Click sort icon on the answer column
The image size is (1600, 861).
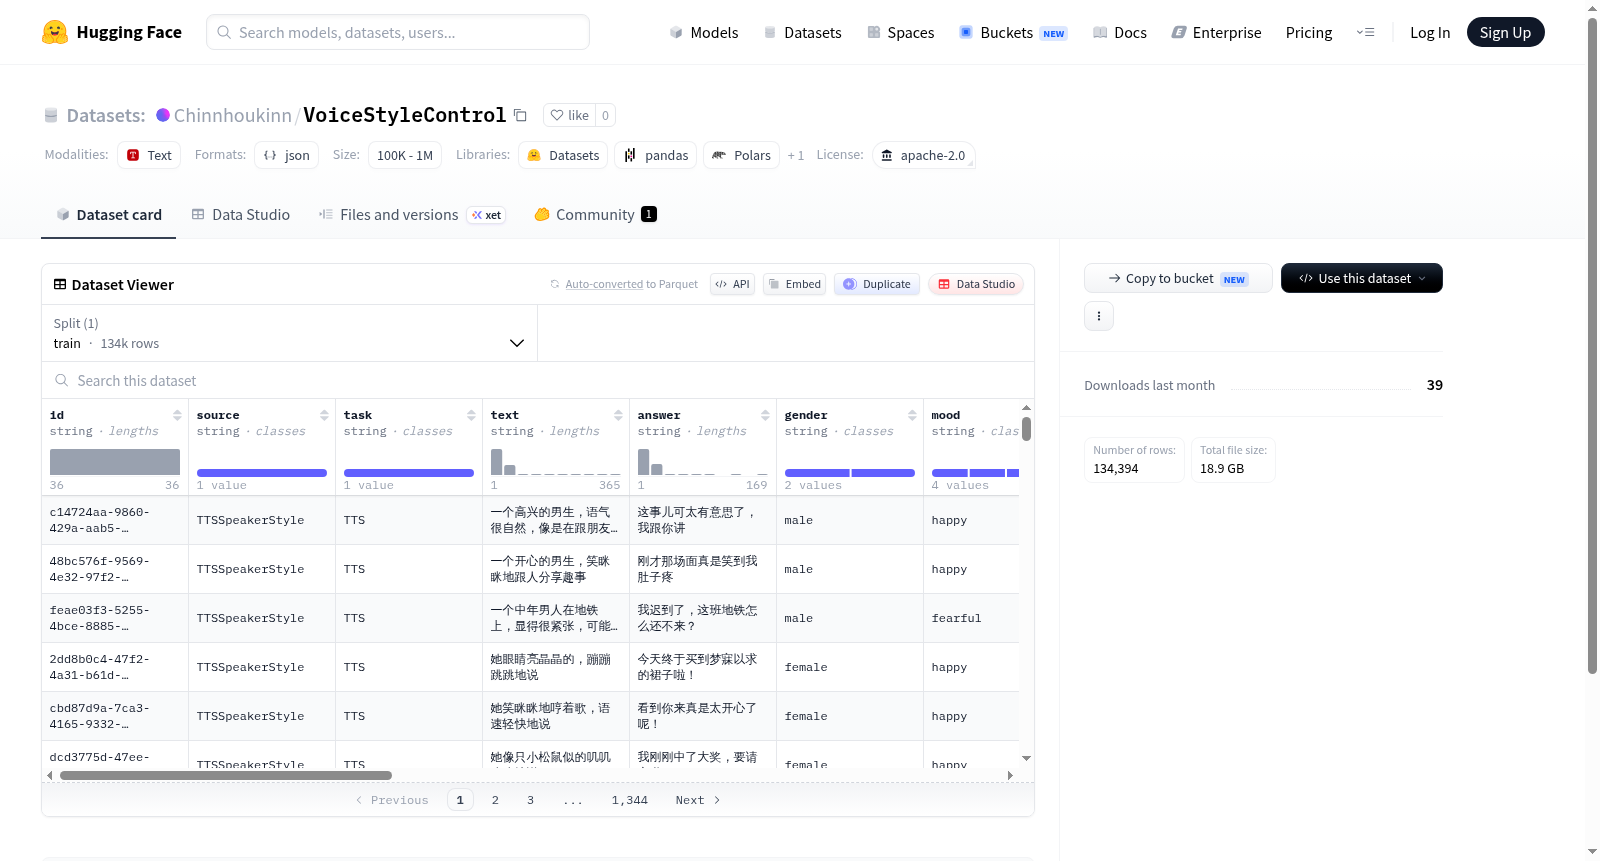click(x=765, y=415)
